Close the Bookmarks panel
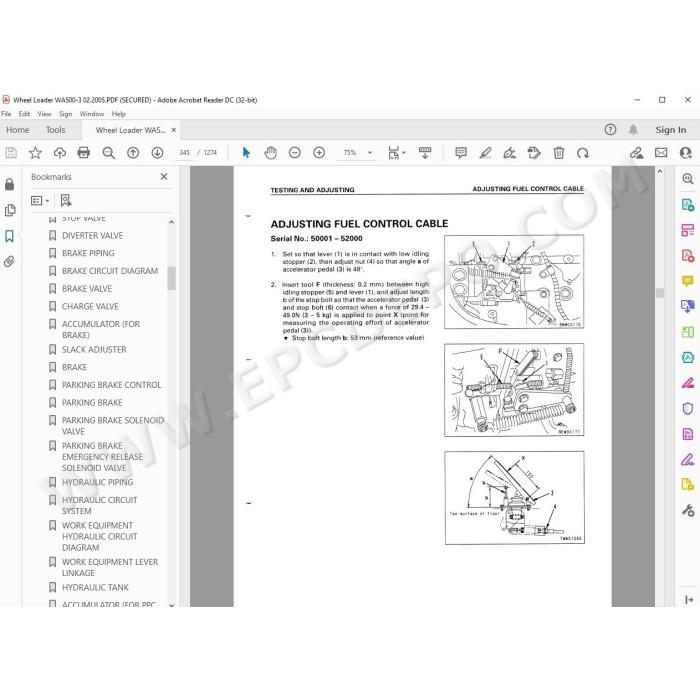700x700 pixels. coord(164,177)
